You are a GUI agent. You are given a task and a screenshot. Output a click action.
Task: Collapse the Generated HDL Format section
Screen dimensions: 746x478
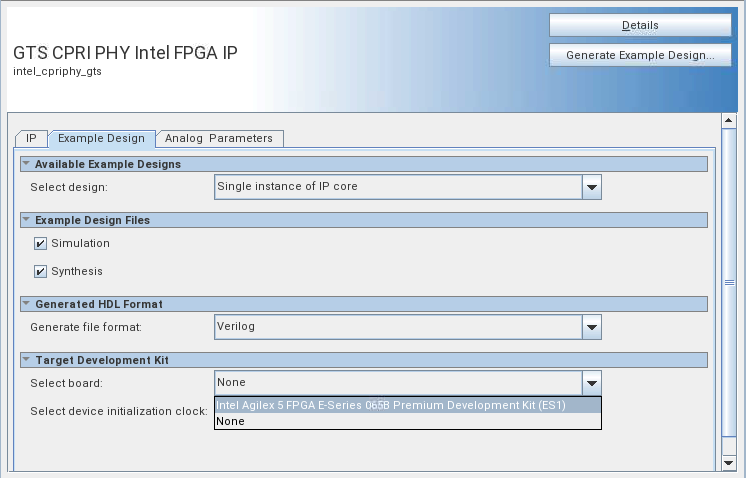pyautogui.click(x=25, y=303)
